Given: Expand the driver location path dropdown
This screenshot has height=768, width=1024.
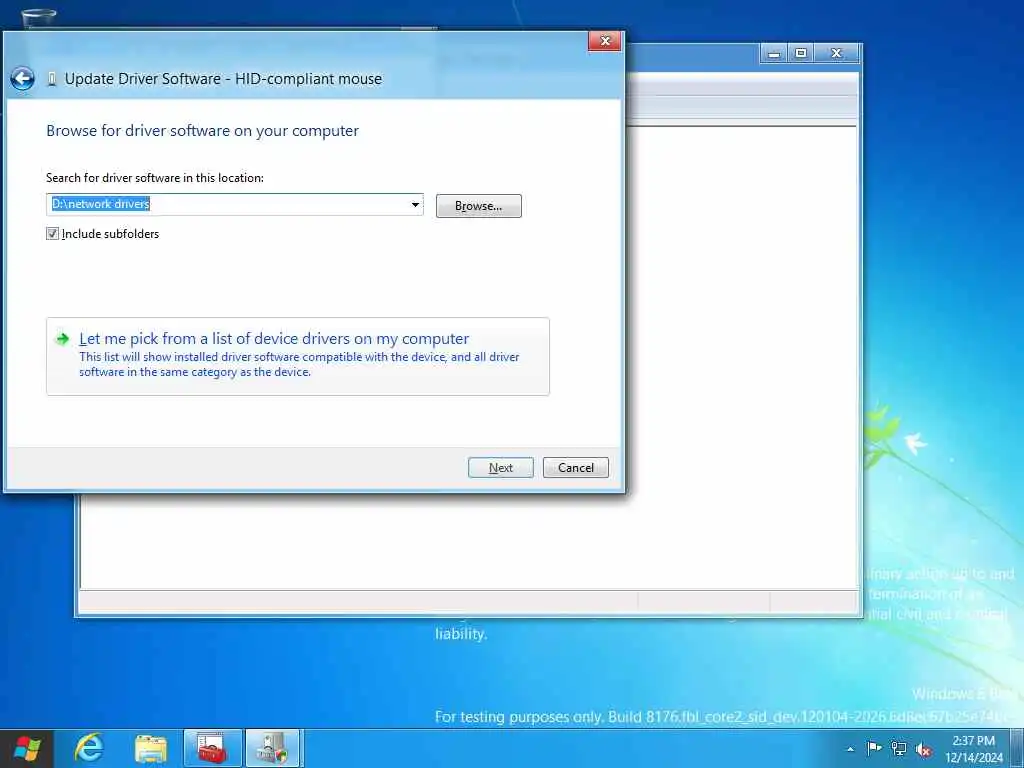Looking at the screenshot, I should [x=415, y=204].
